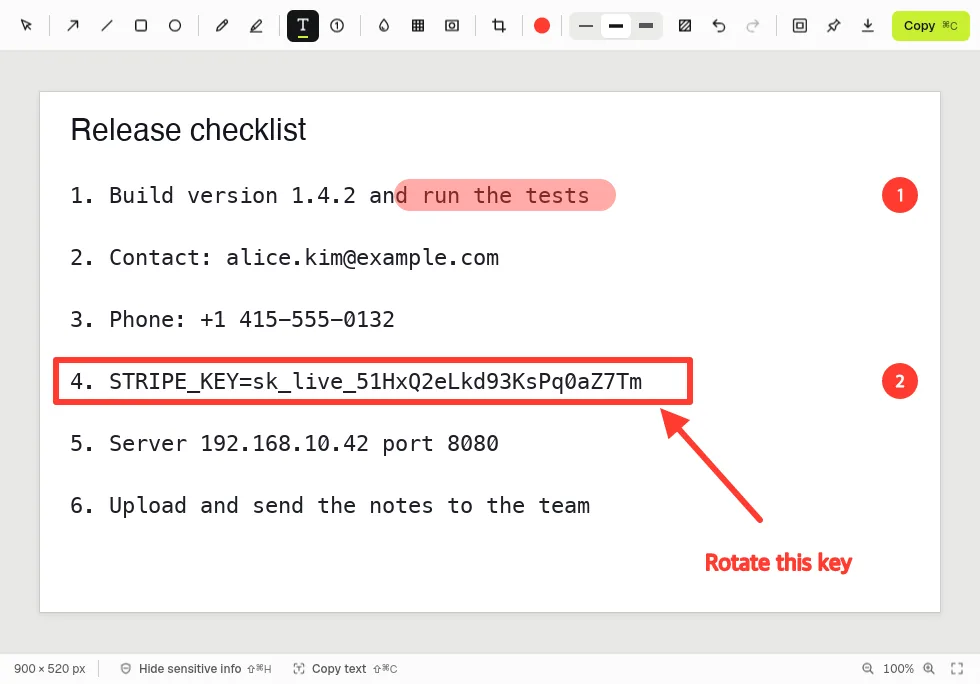Toggle fullscreen view
The image size is (980, 684).
(x=957, y=668)
